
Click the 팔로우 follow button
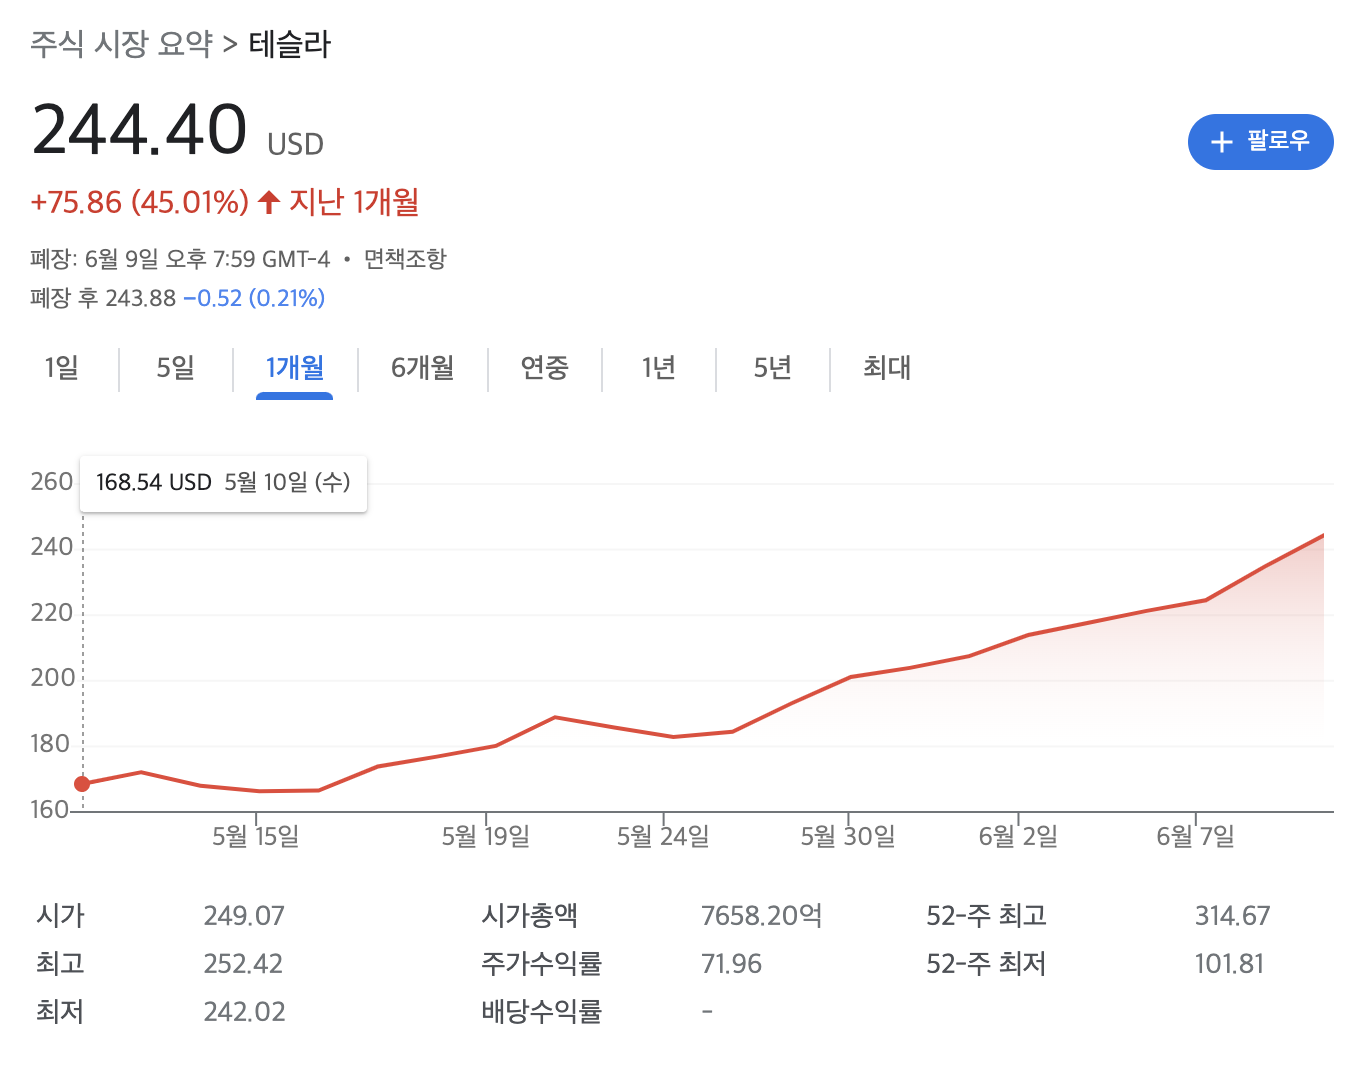[1260, 142]
